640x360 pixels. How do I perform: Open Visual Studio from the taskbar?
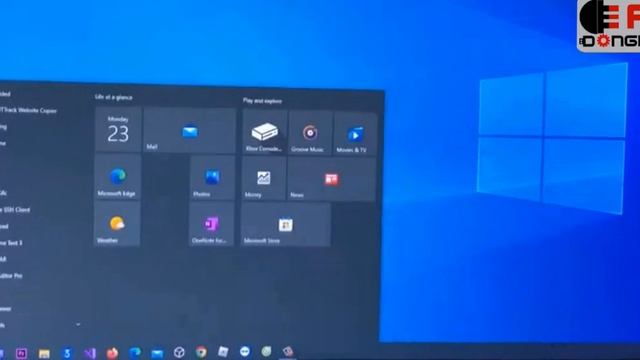[90, 353]
